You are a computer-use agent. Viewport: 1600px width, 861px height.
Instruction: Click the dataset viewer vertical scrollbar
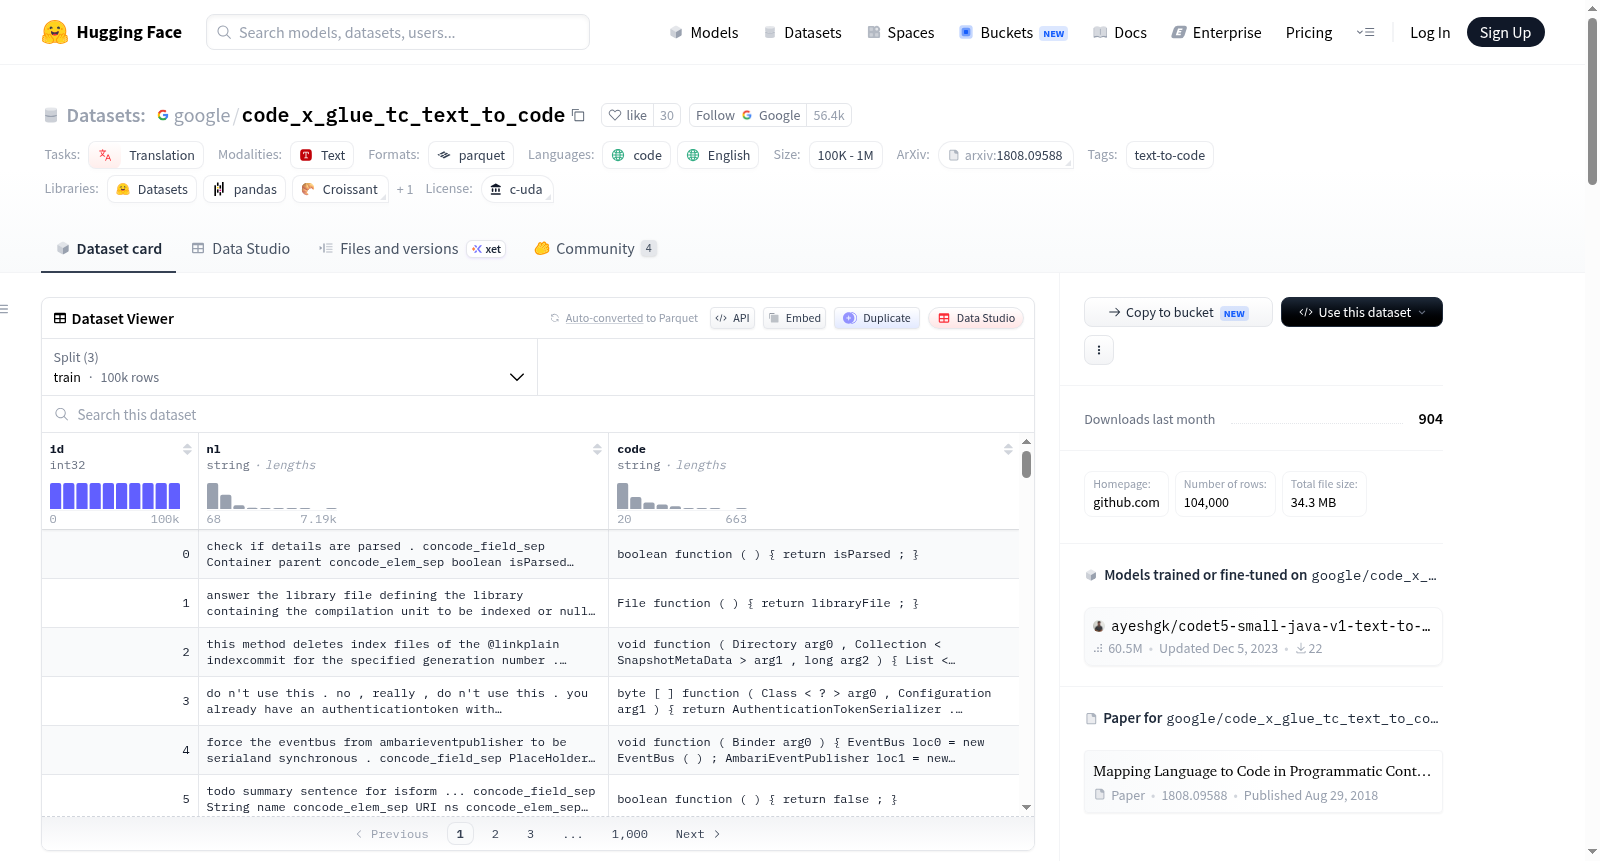point(1026,464)
